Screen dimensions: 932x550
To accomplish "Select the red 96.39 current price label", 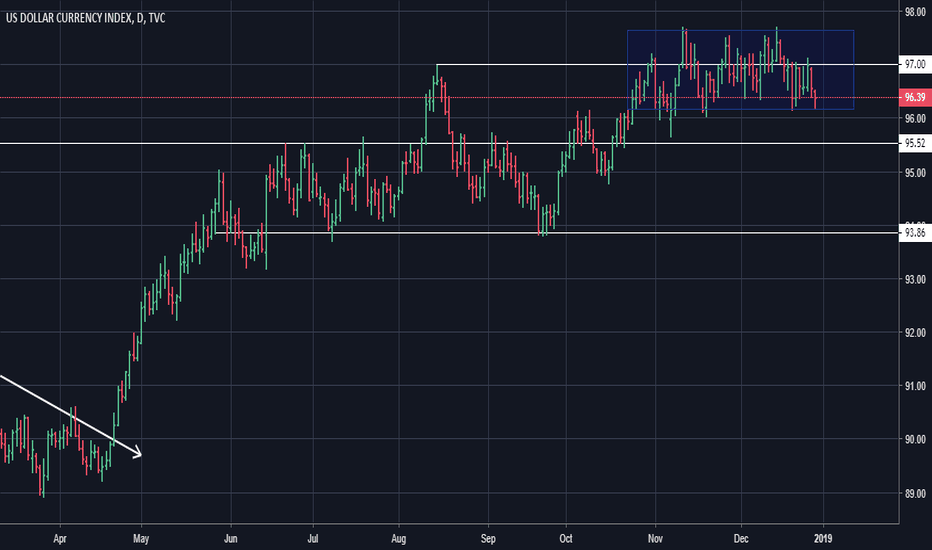I will pyautogui.click(x=915, y=98).
